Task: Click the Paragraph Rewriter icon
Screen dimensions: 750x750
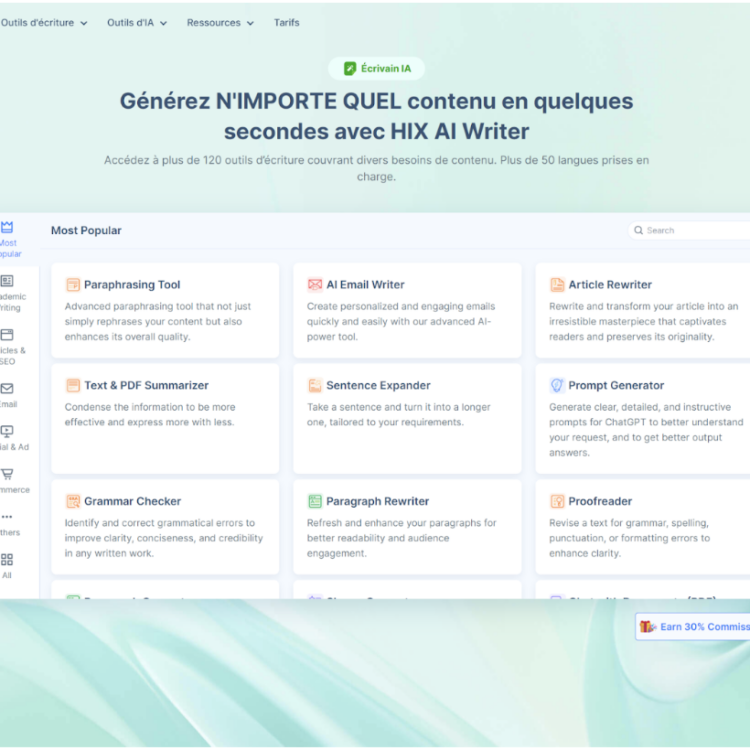Action: (x=315, y=501)
